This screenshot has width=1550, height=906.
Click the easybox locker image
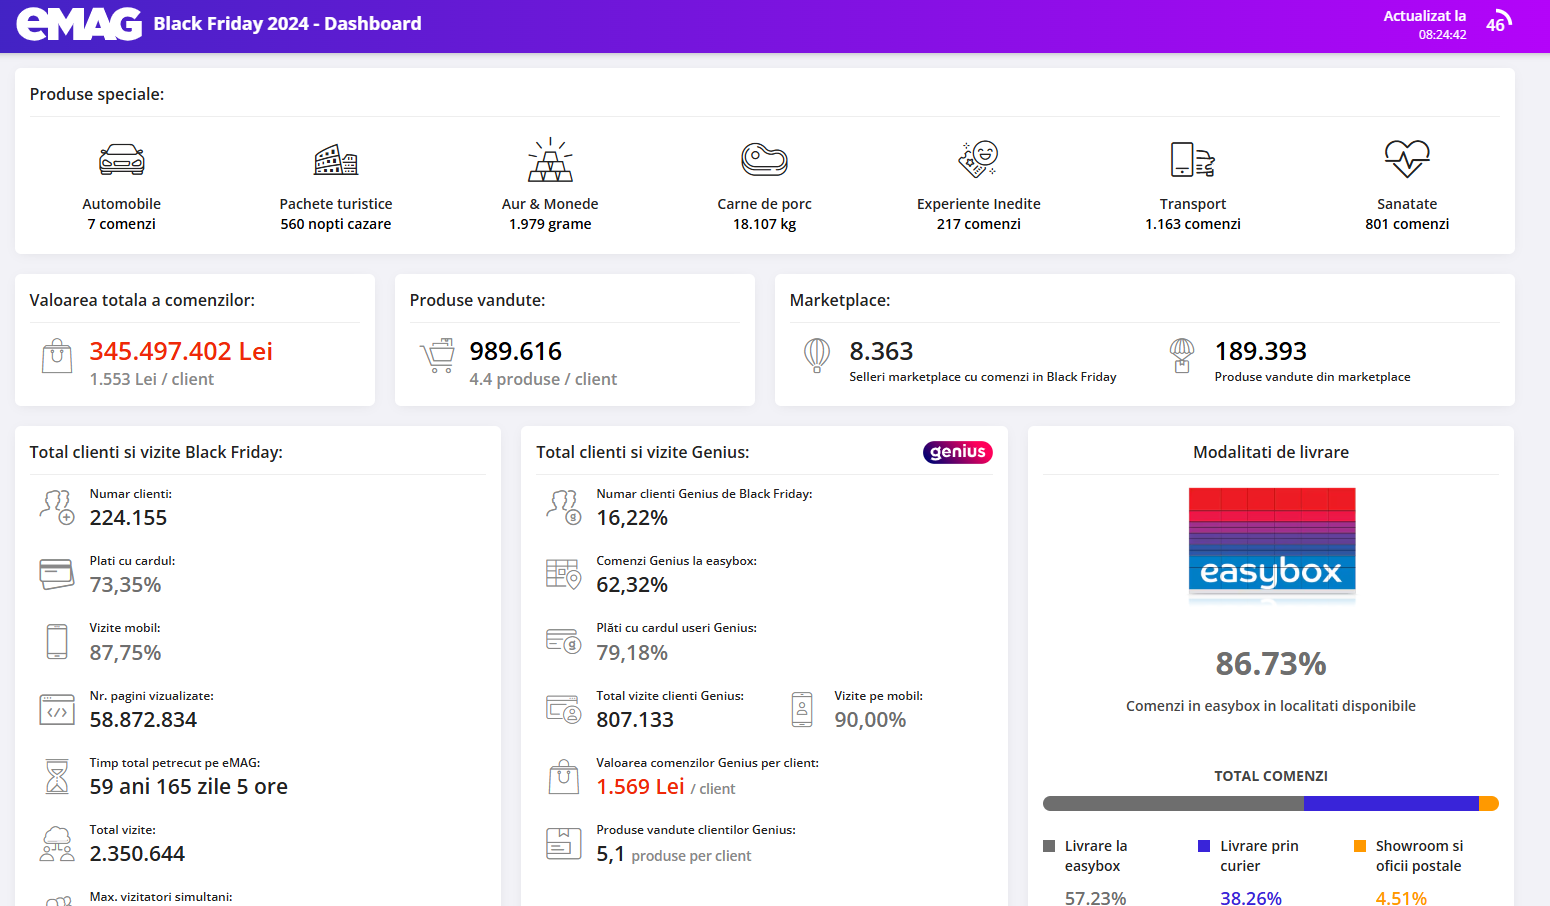point(1271,545)
